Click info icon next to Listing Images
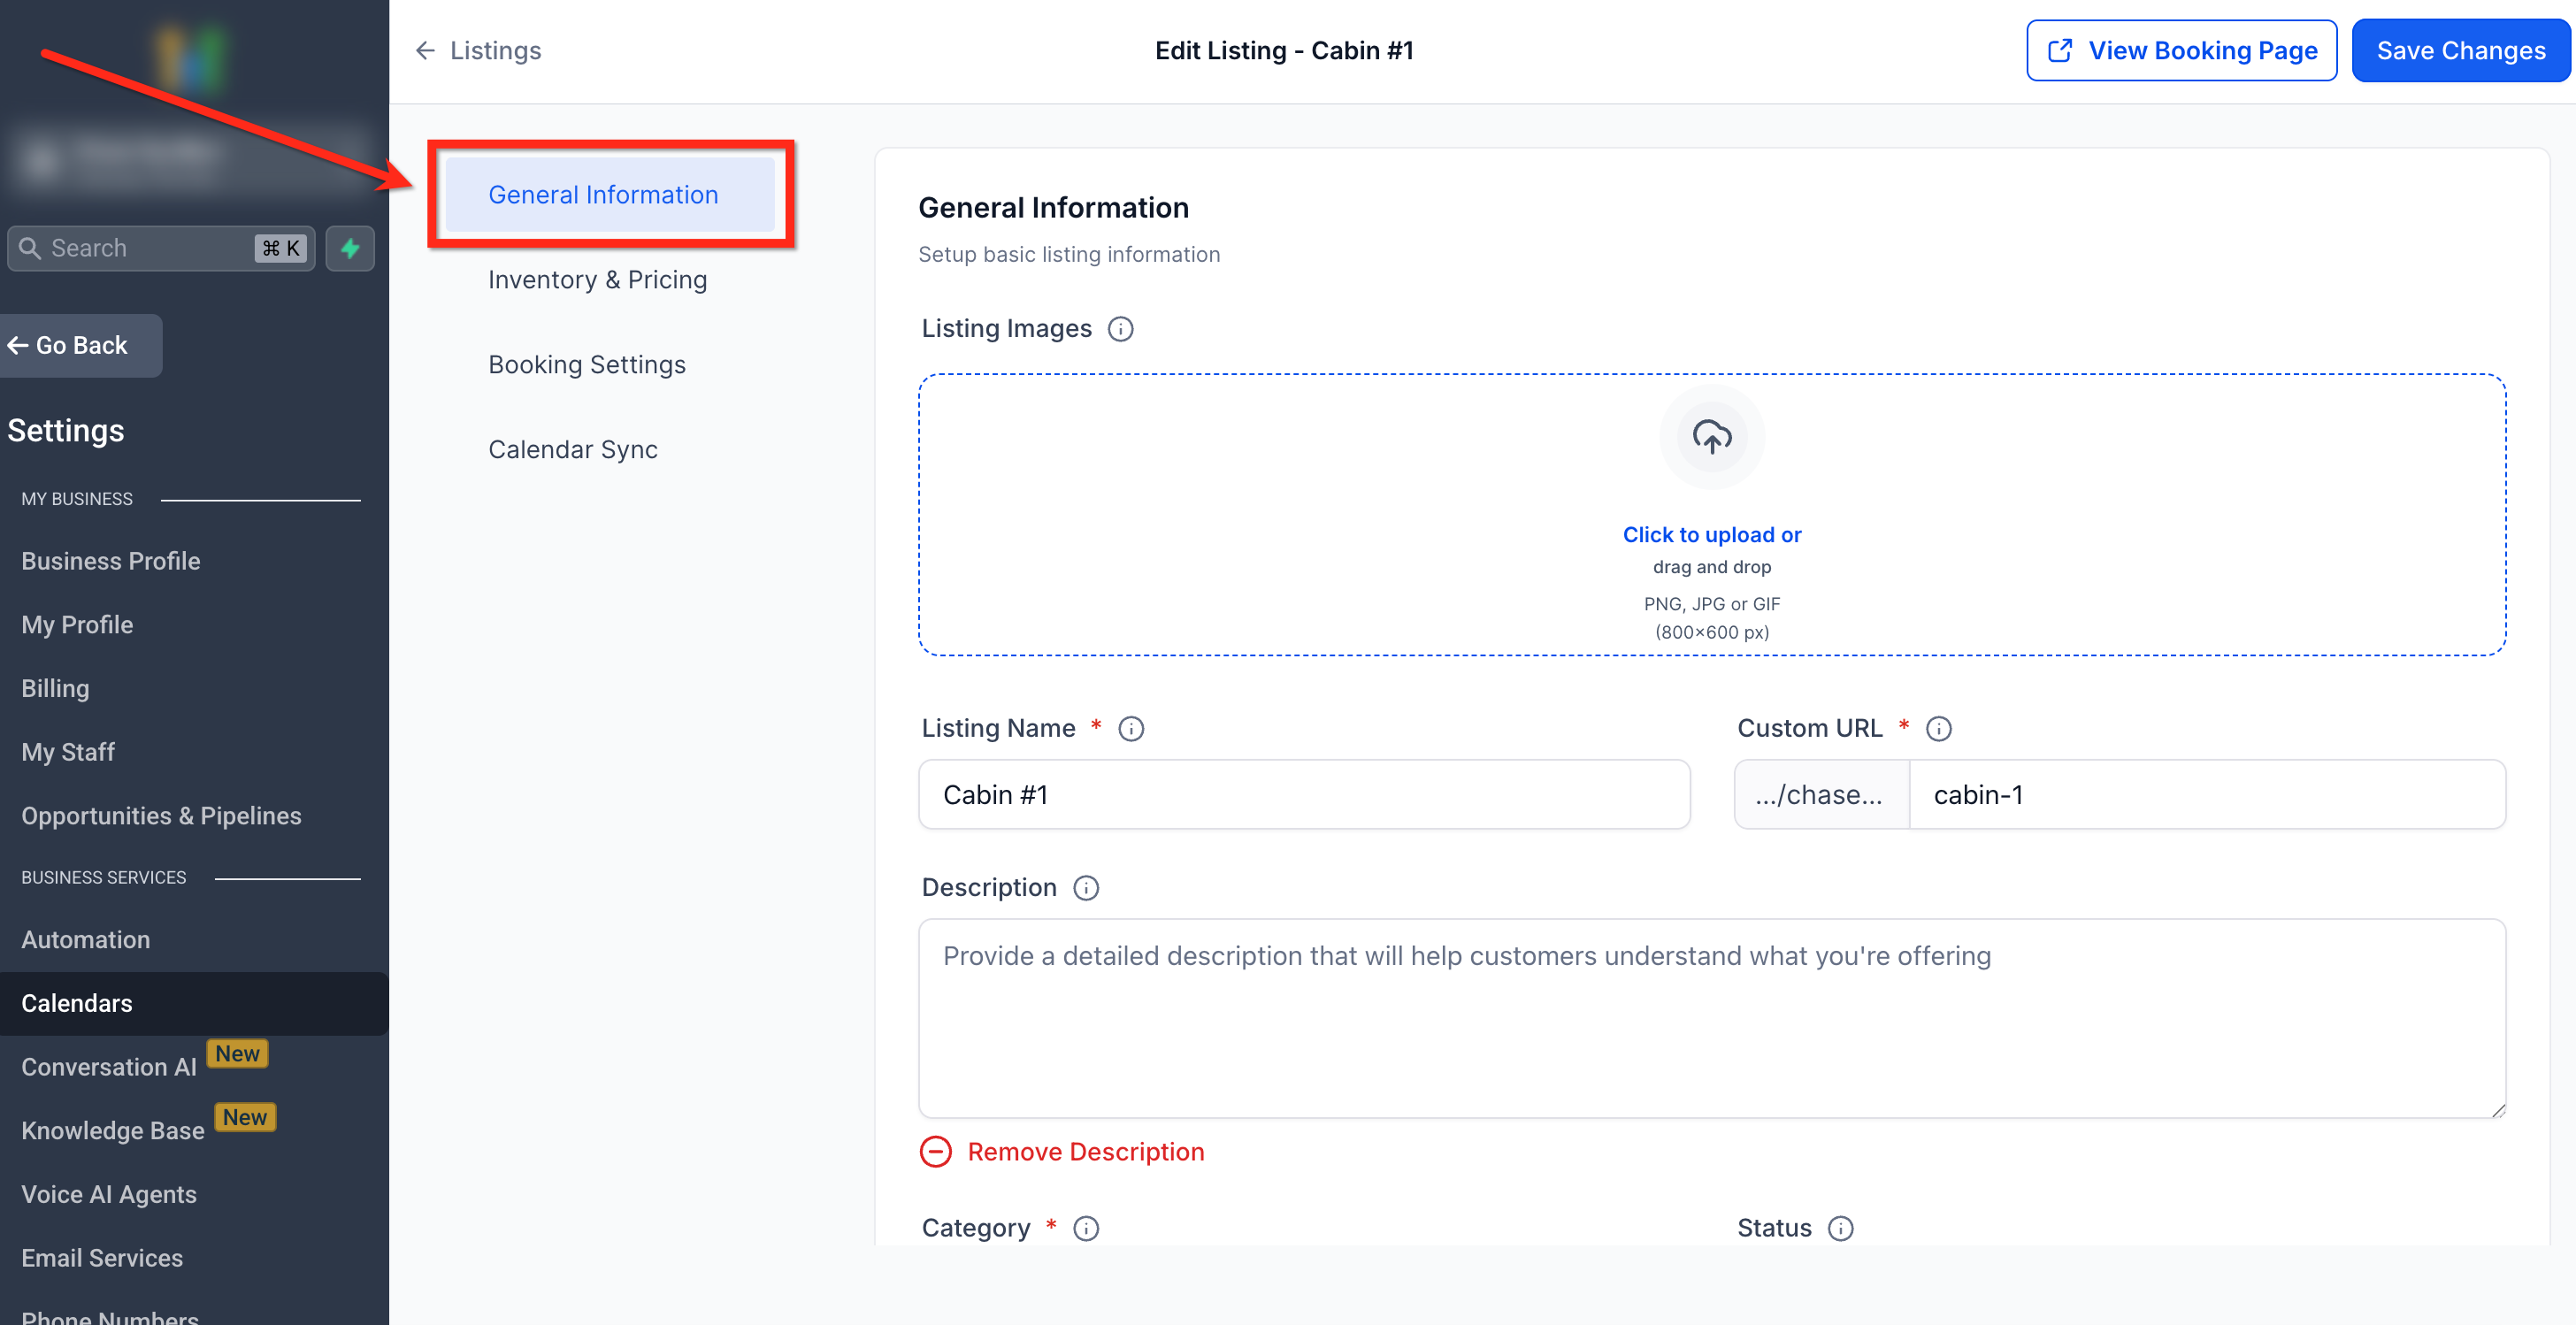Image resolution: width=2576 pixels, height=1325 pixels. click(1120, 329)
